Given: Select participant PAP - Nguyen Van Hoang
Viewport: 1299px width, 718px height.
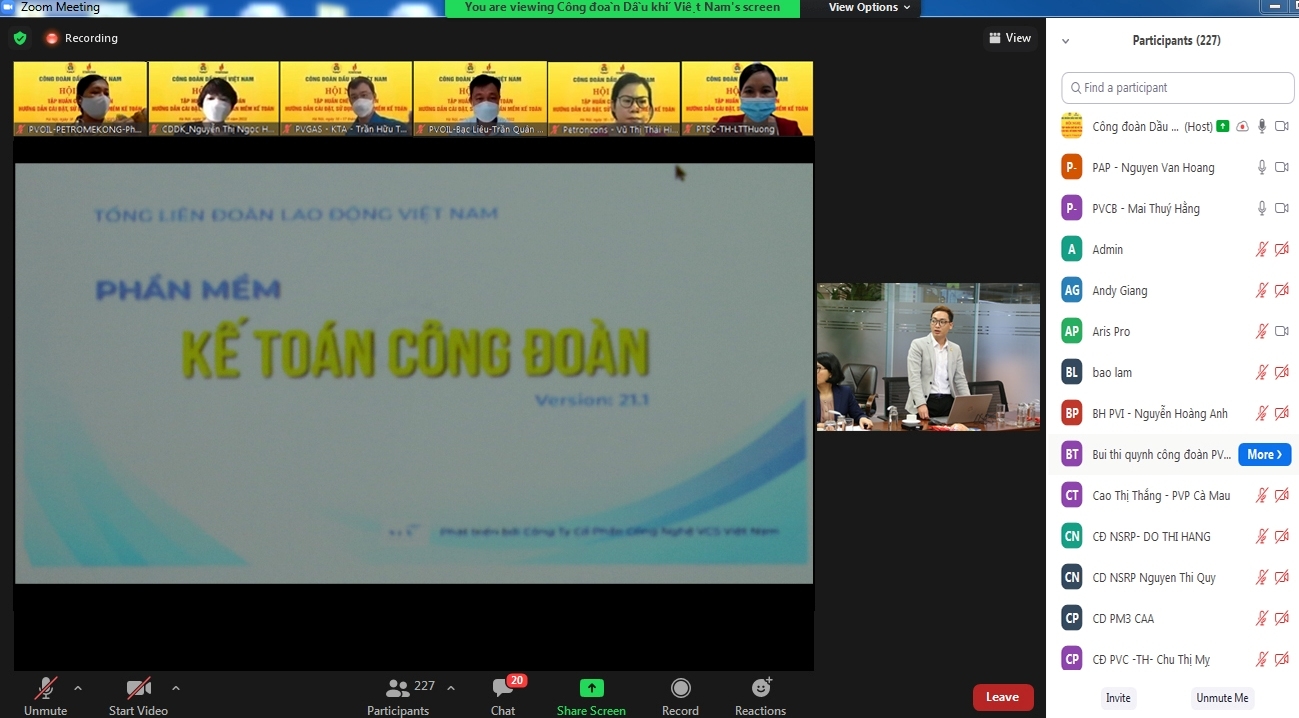Looking at the screenshot, I should tap(1172, 168).
